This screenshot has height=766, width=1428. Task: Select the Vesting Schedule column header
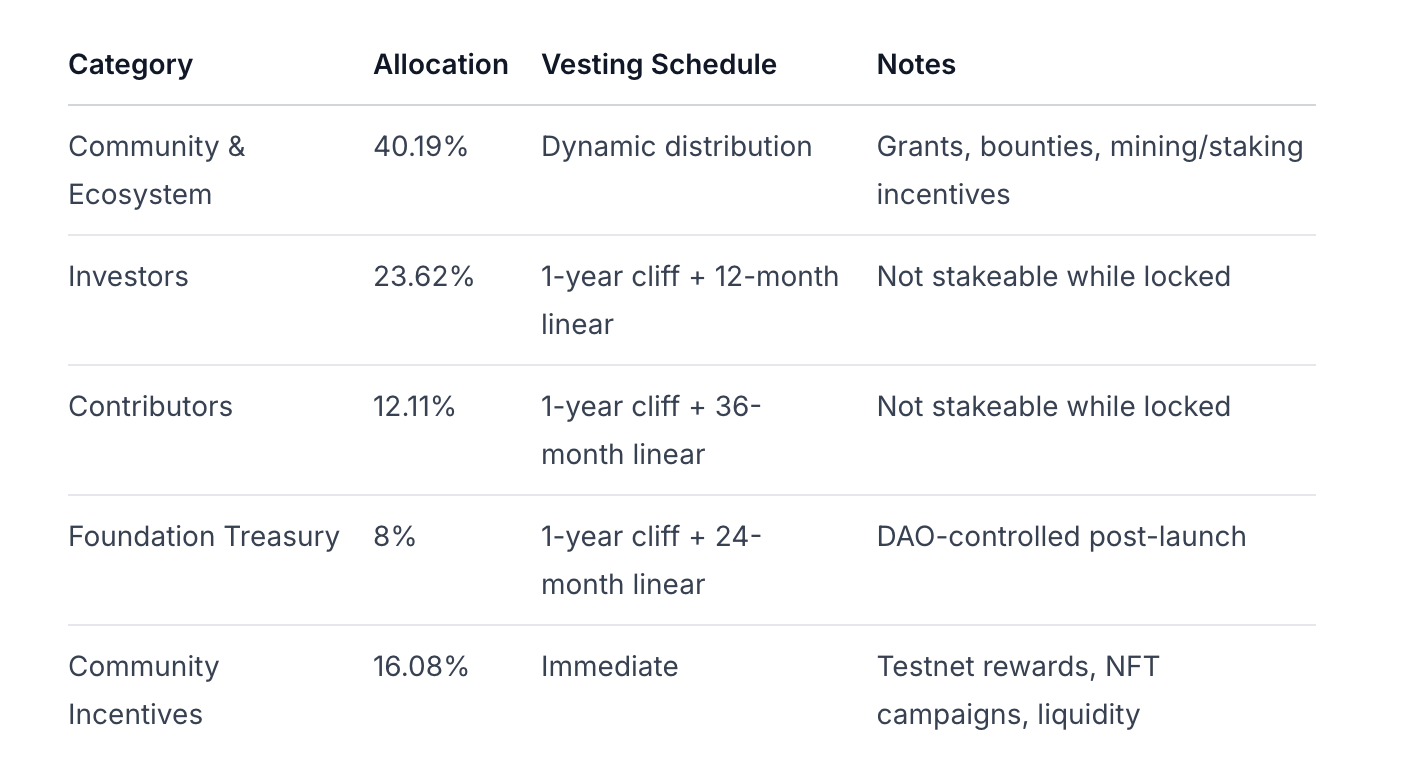(x=658, y=65)
